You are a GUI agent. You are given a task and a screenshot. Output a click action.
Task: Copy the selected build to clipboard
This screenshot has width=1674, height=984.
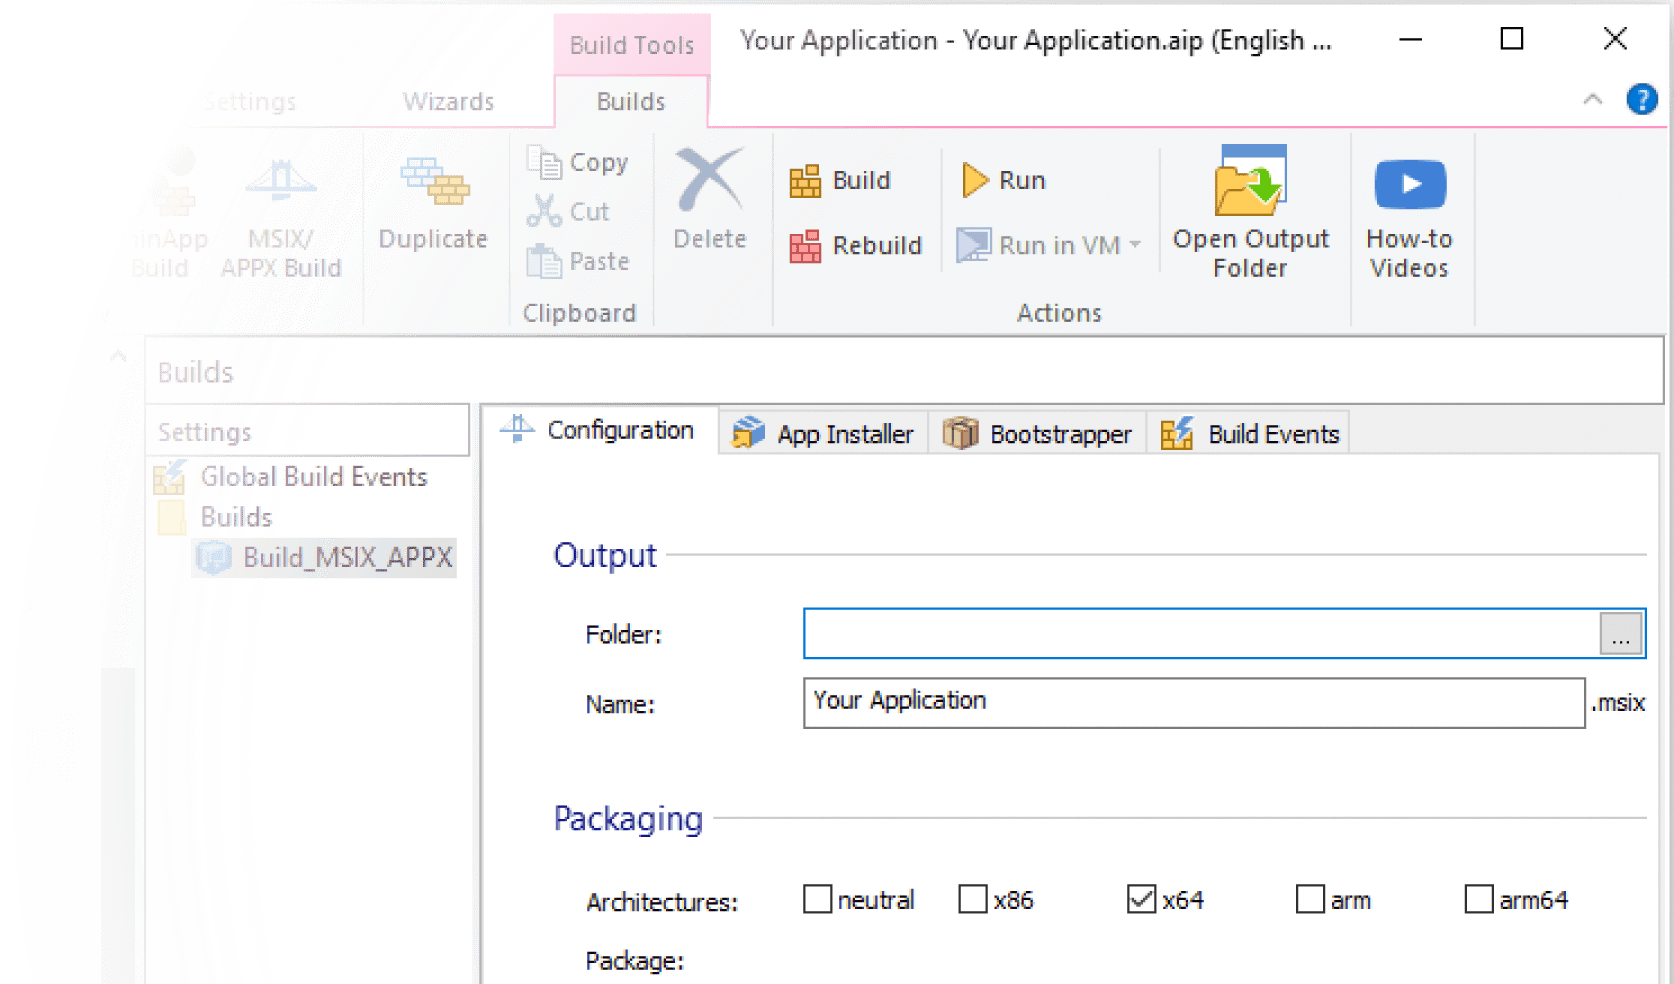click(x=578, y=162)
